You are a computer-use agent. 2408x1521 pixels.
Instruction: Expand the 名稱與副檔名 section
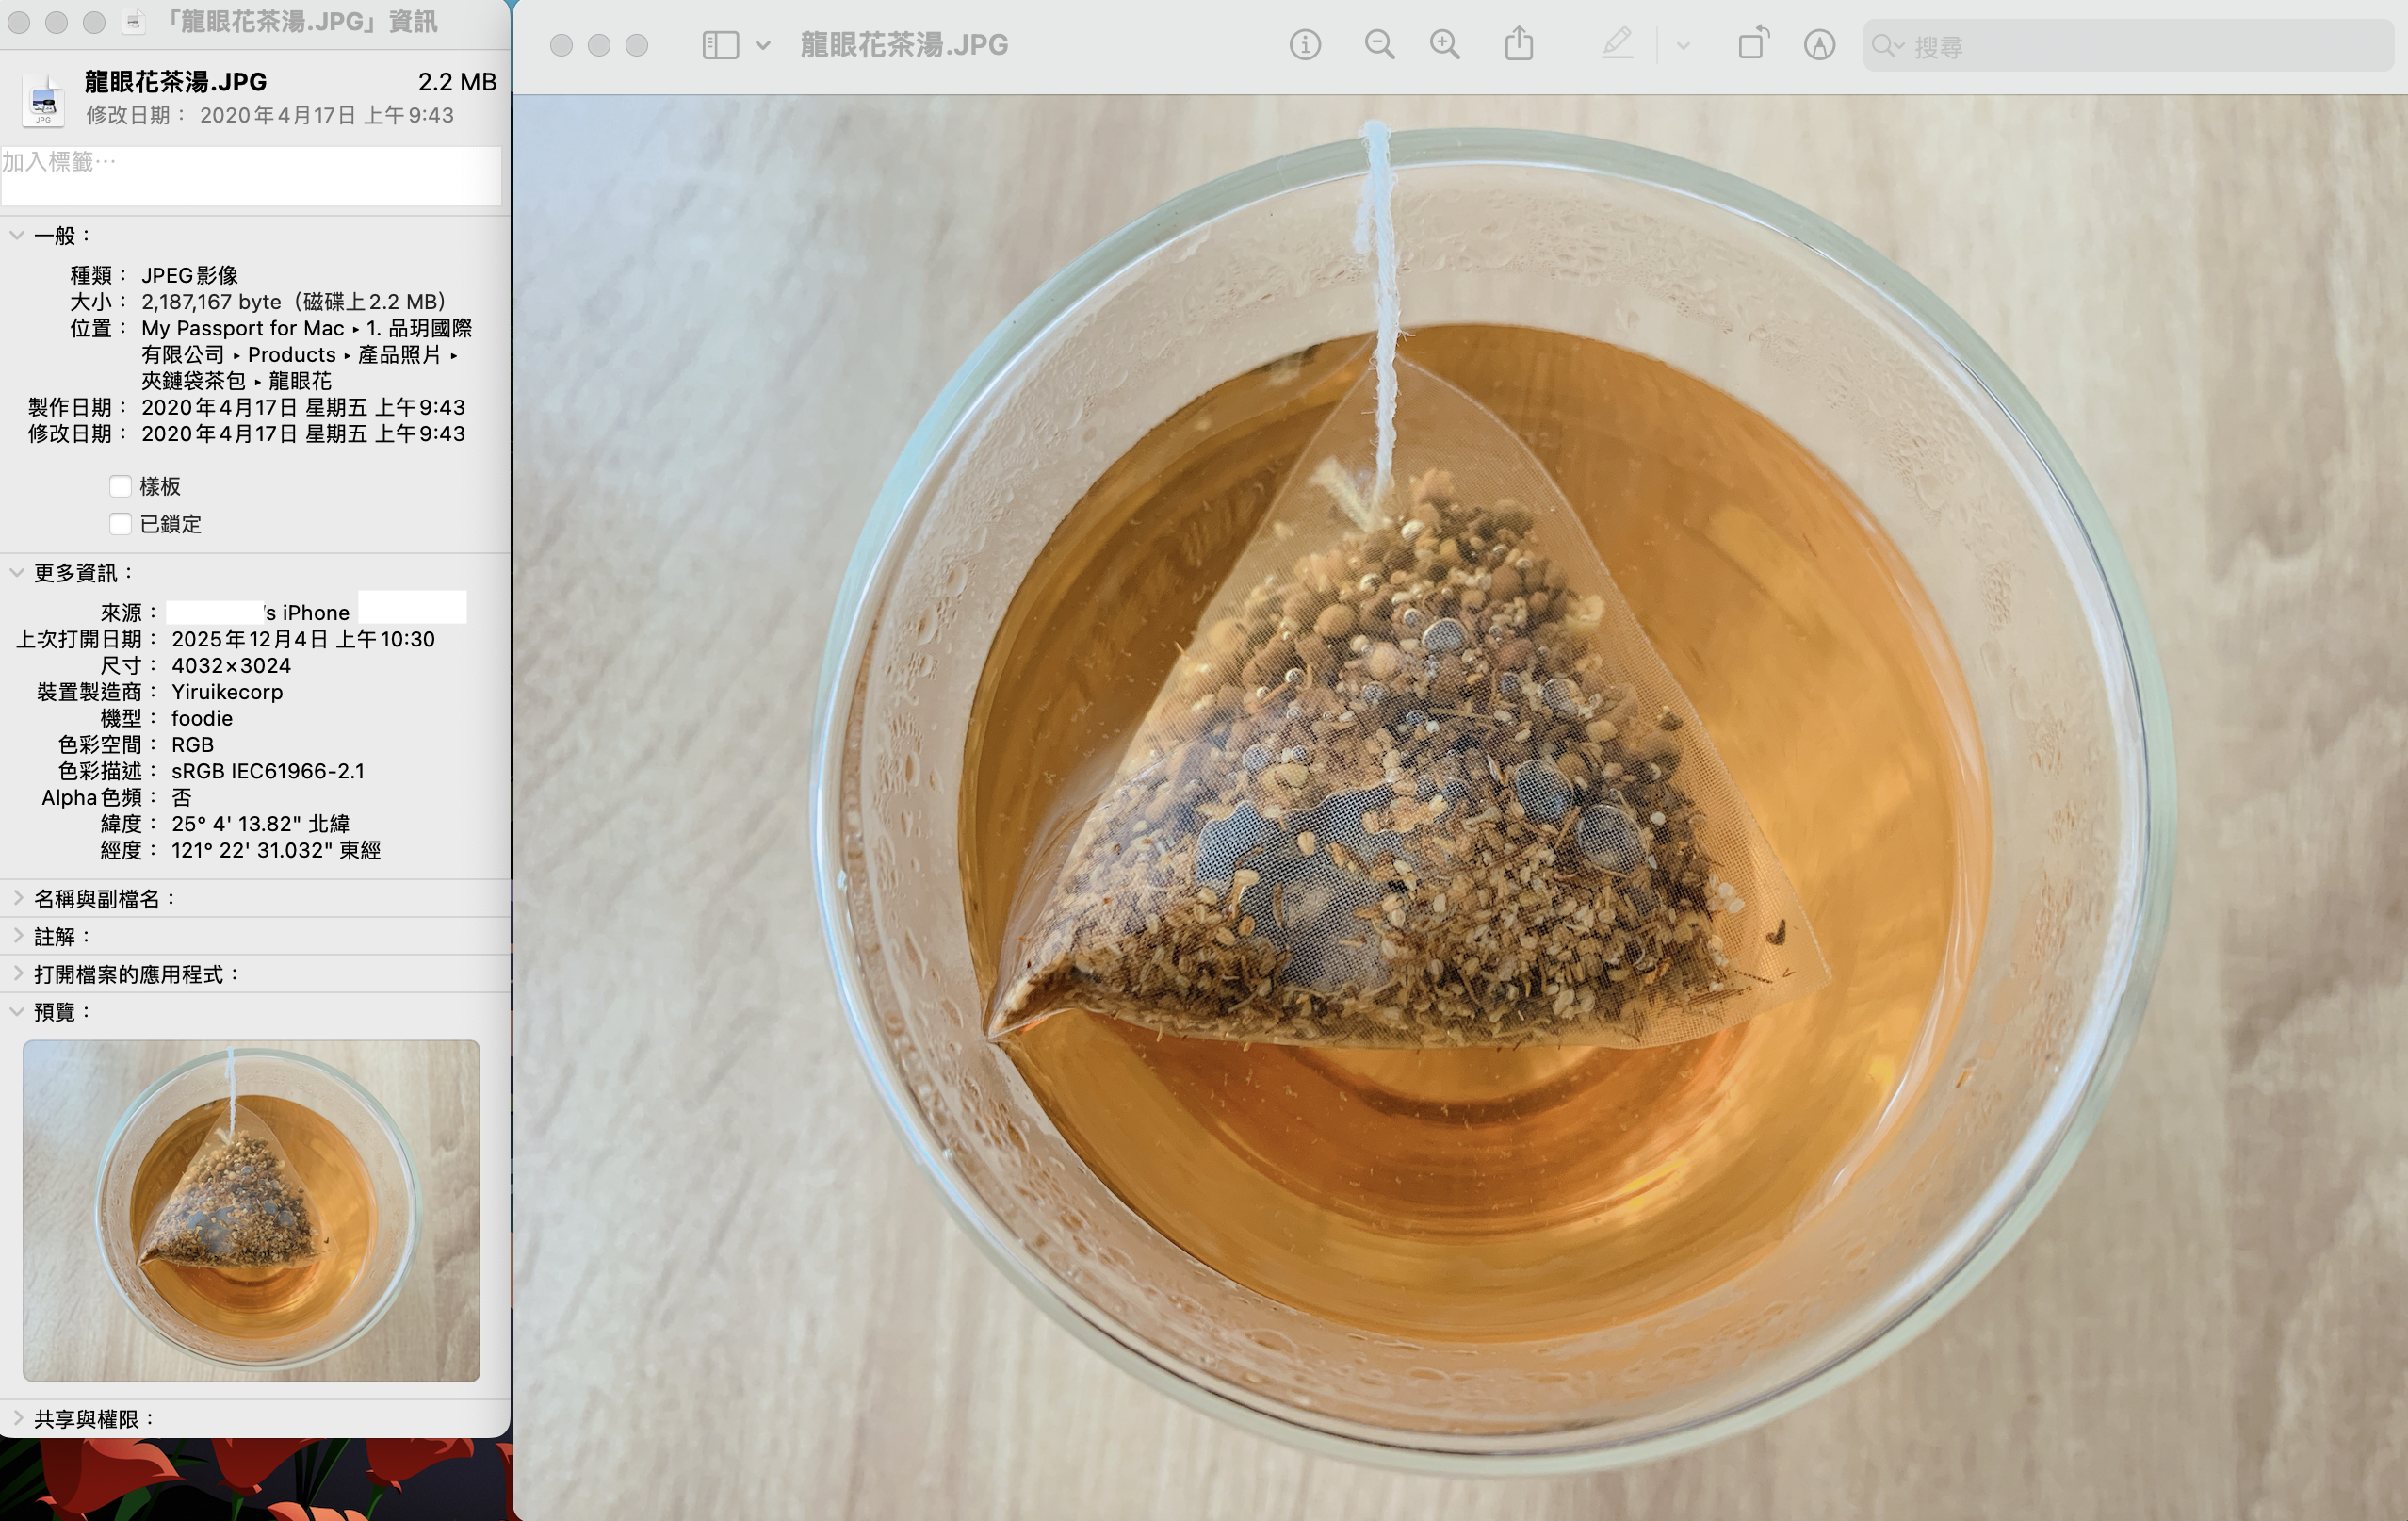pos(17,898)
